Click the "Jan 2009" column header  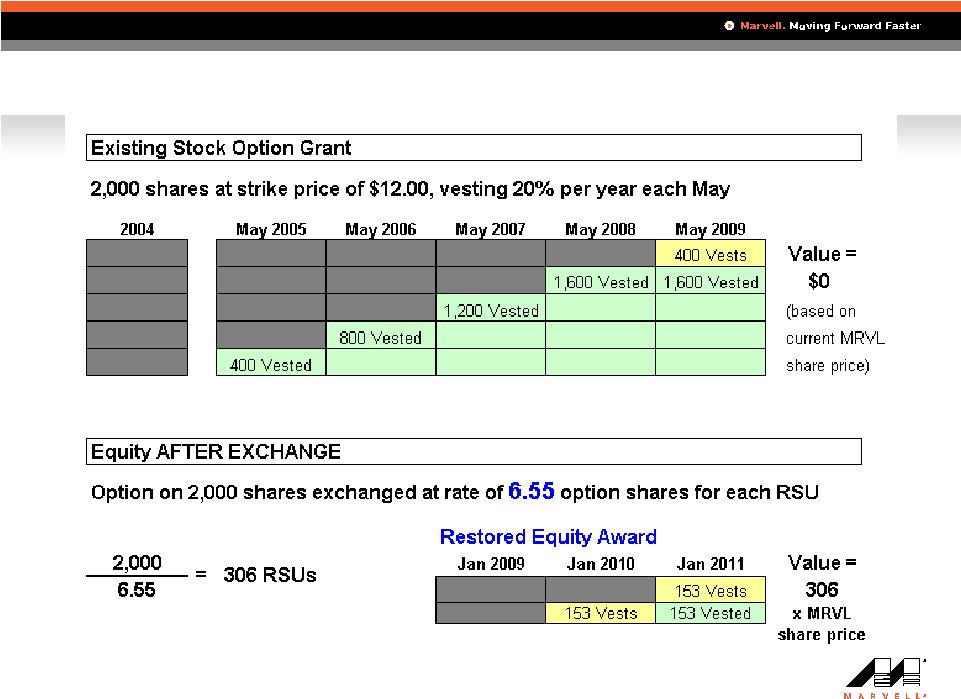[x=490, y=564]
